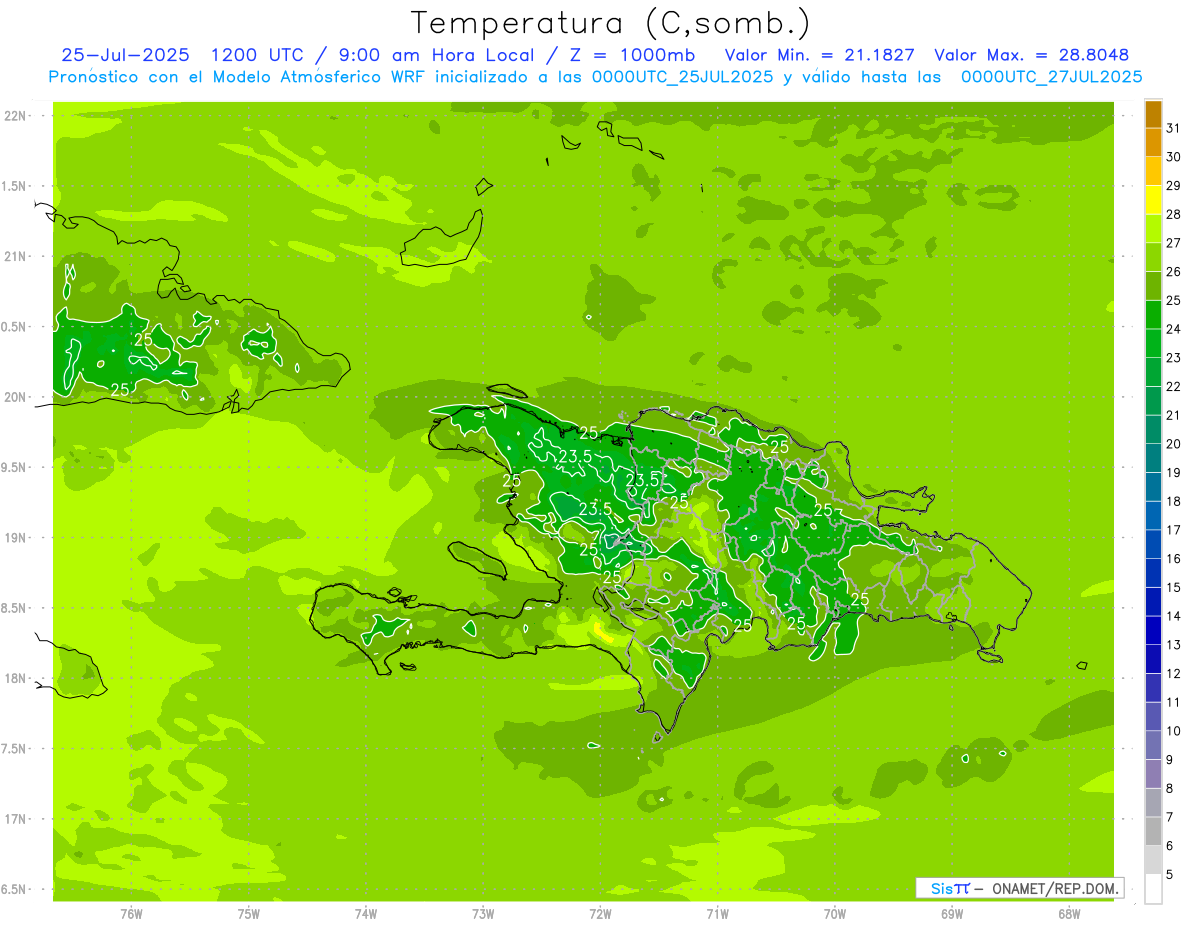The width and height of the screenshot is (1200, 927).
Task: Click the '71W' longitude axis label
Action: [717, 913]
